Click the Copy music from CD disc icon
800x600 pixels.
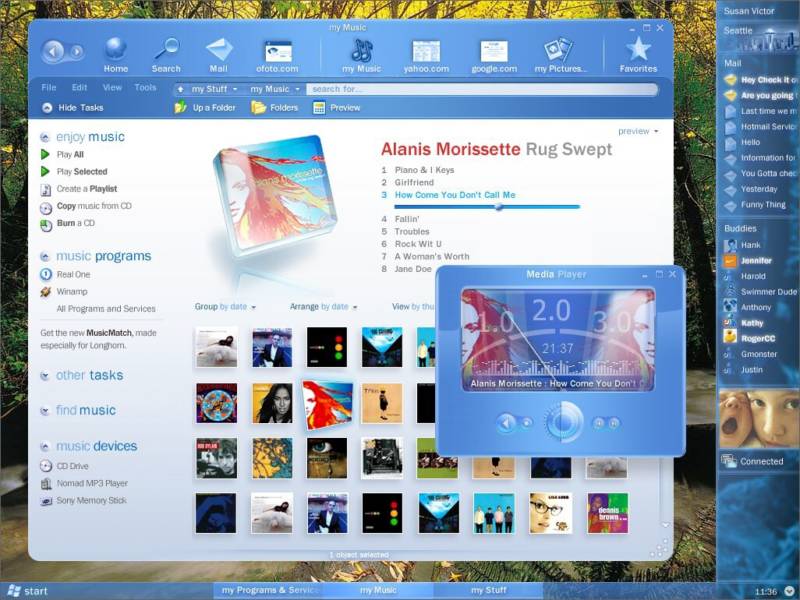(x=46, y=208)
